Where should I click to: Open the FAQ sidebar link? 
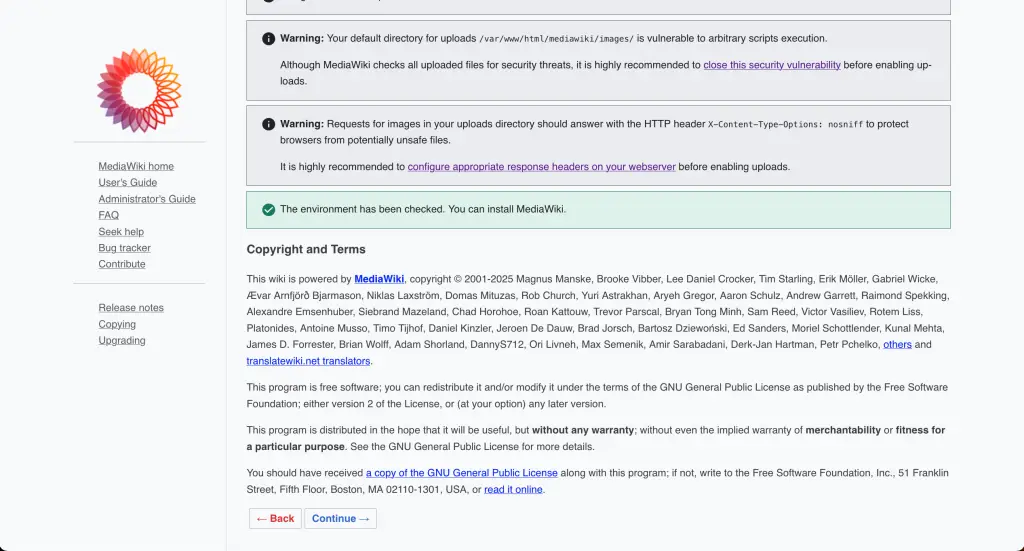pos(108,215)
